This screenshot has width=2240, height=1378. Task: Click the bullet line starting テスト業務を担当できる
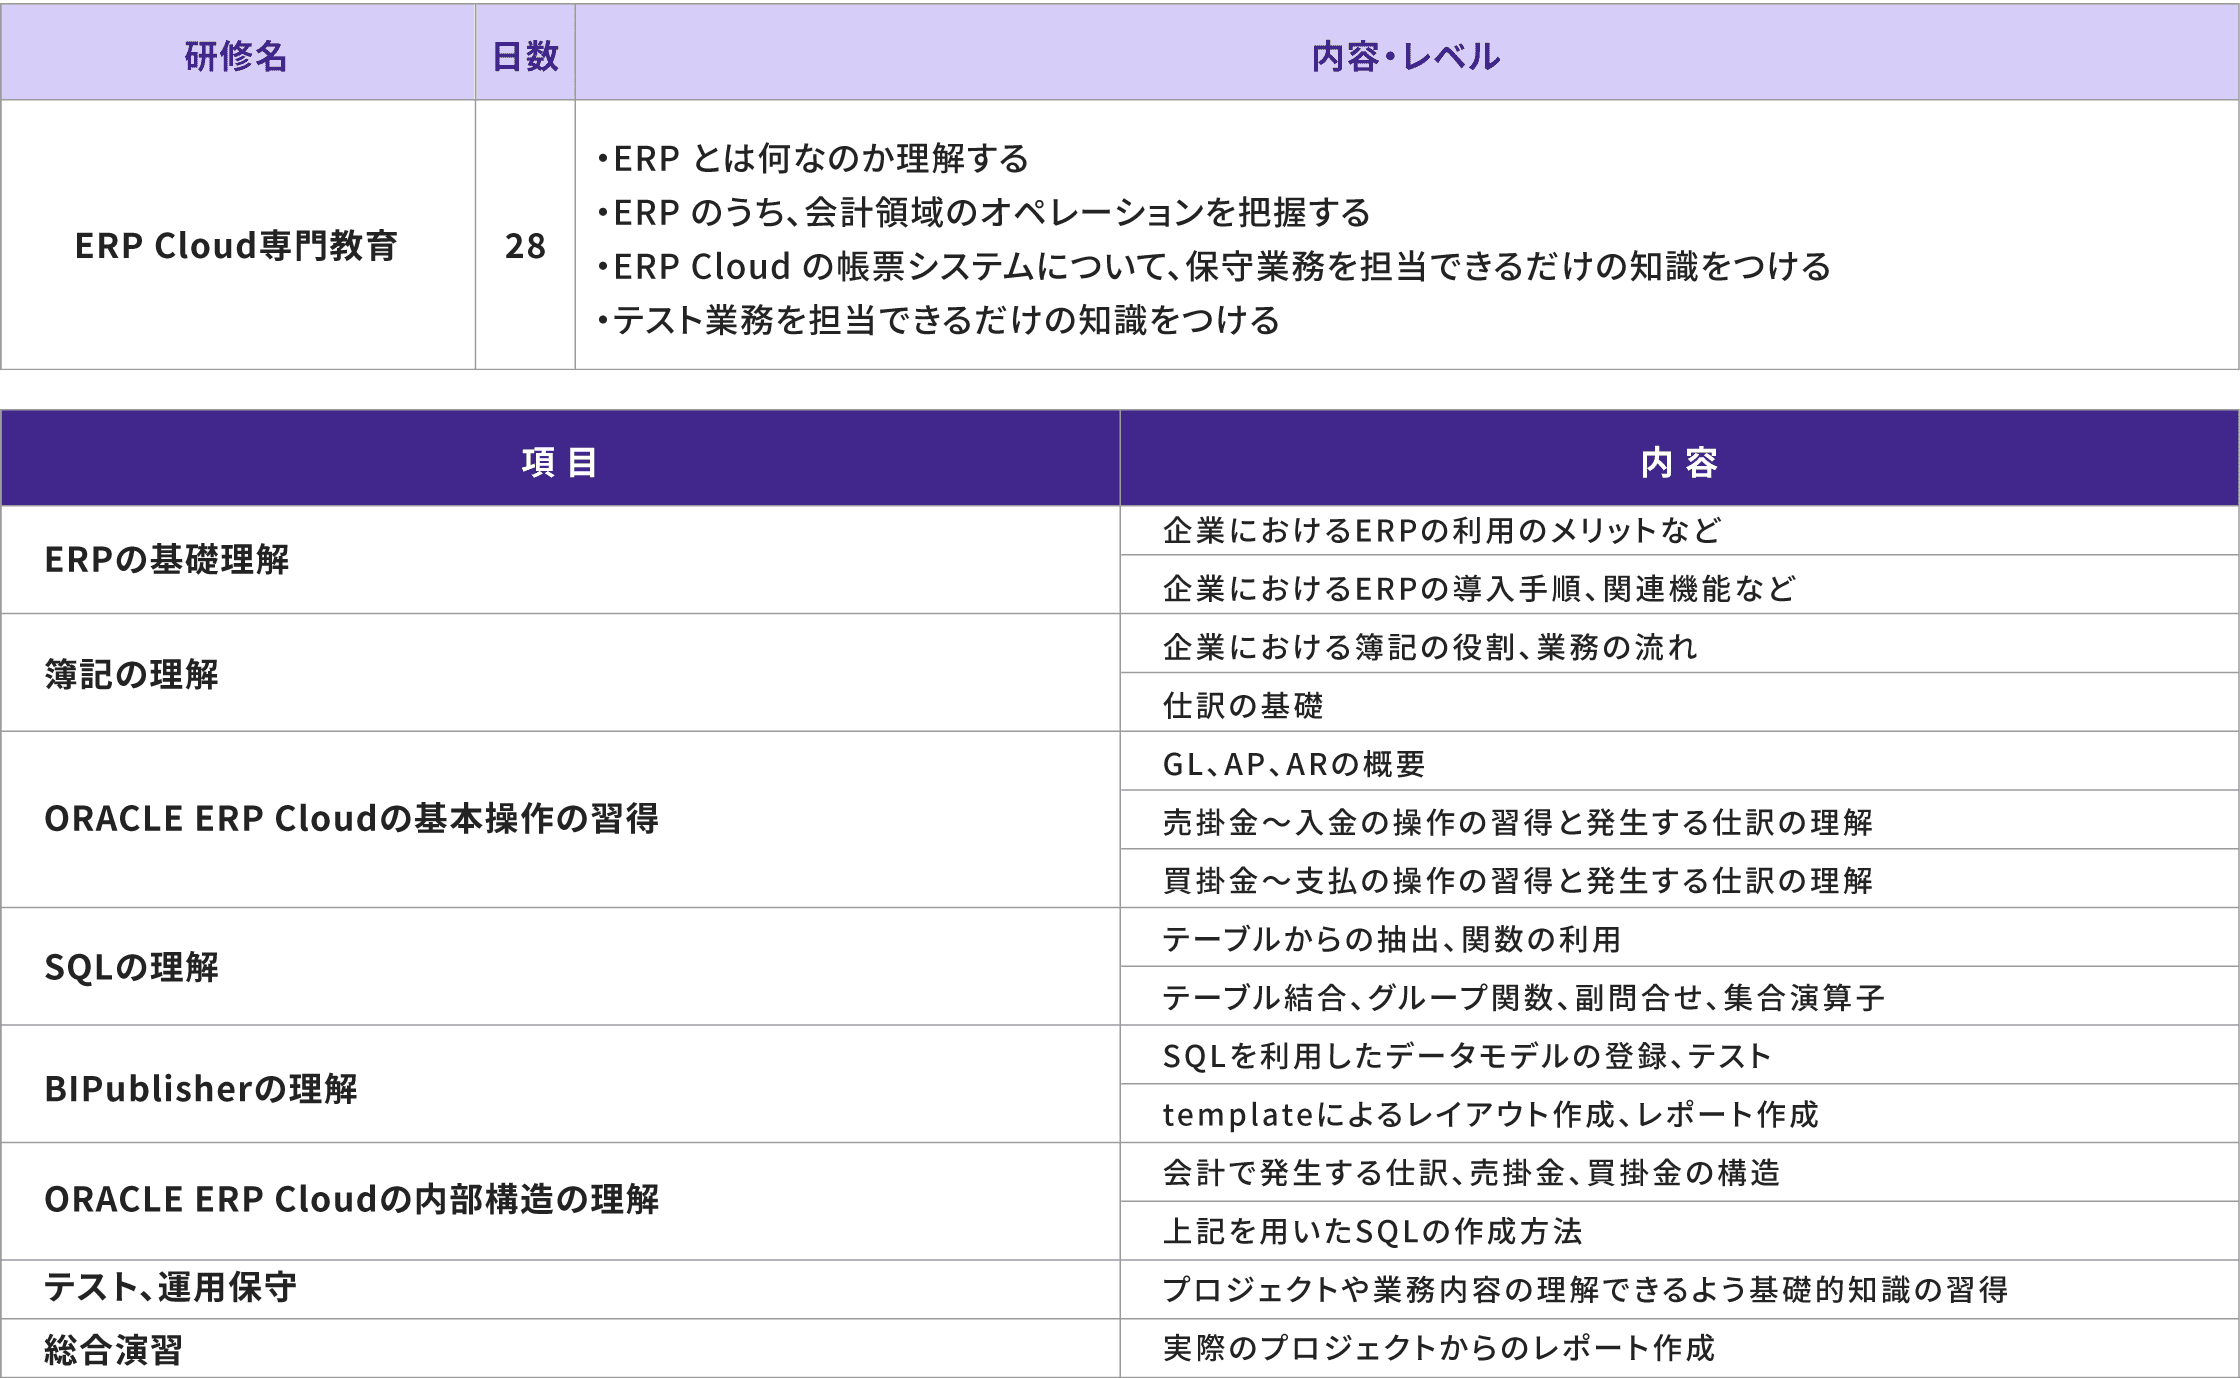(x=938, y=320)
